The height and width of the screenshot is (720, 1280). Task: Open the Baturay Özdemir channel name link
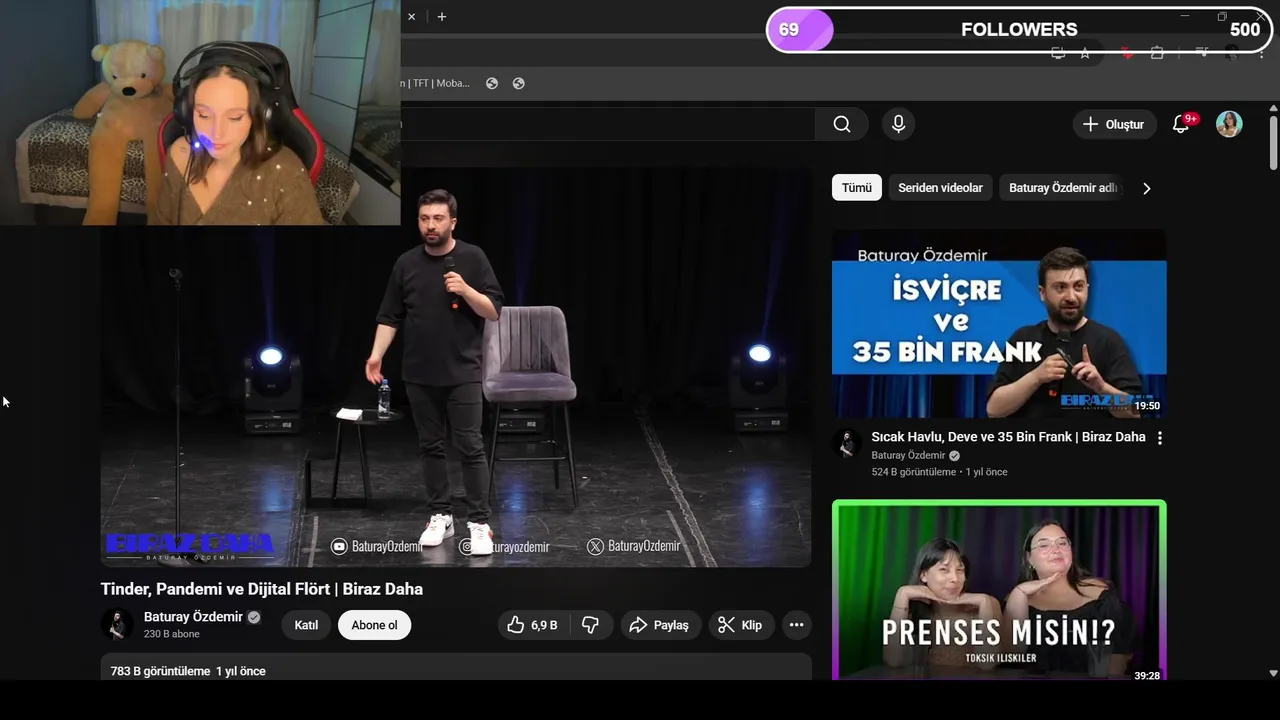click(x=193, y=617)
